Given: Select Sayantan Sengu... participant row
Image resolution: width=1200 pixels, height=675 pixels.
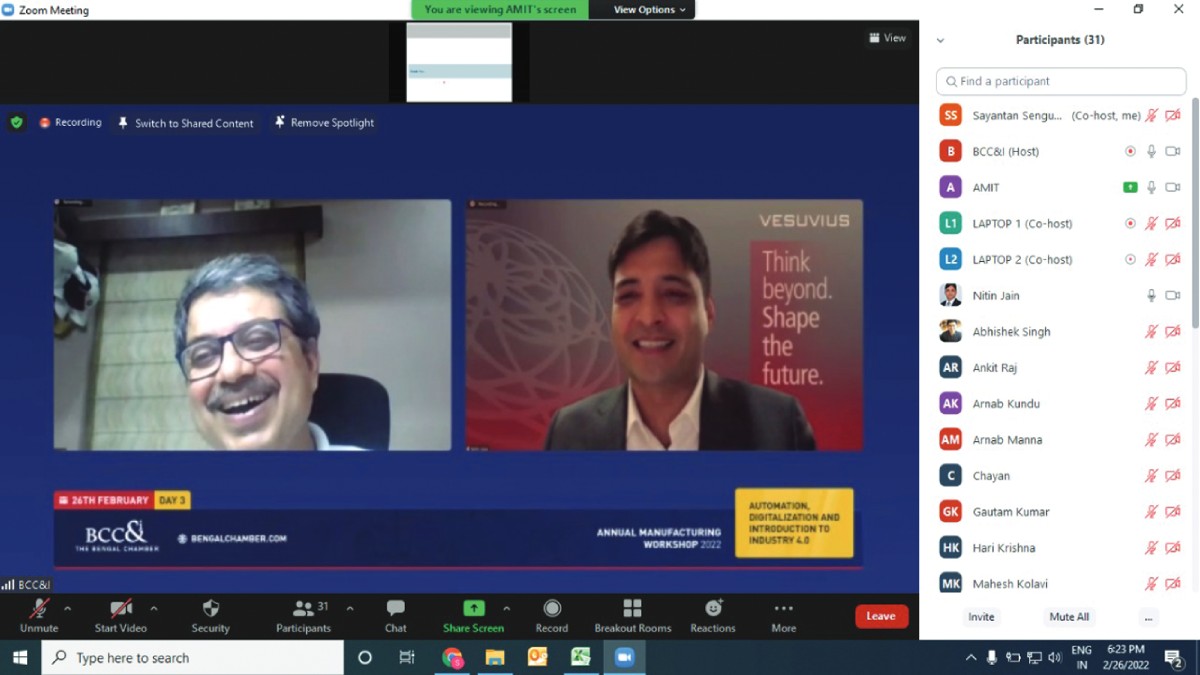Looking at the screenshot, I should tap(1060, 115).
